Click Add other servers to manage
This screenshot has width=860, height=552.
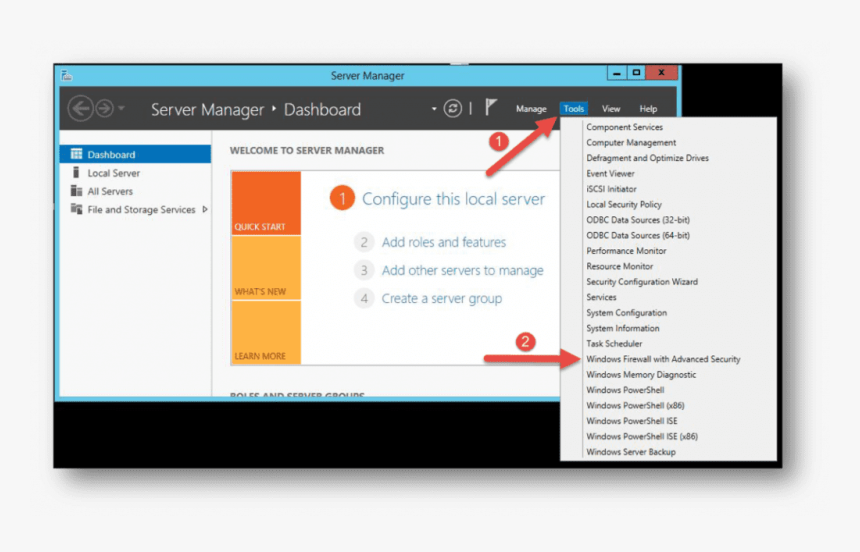tap(462, 270)
